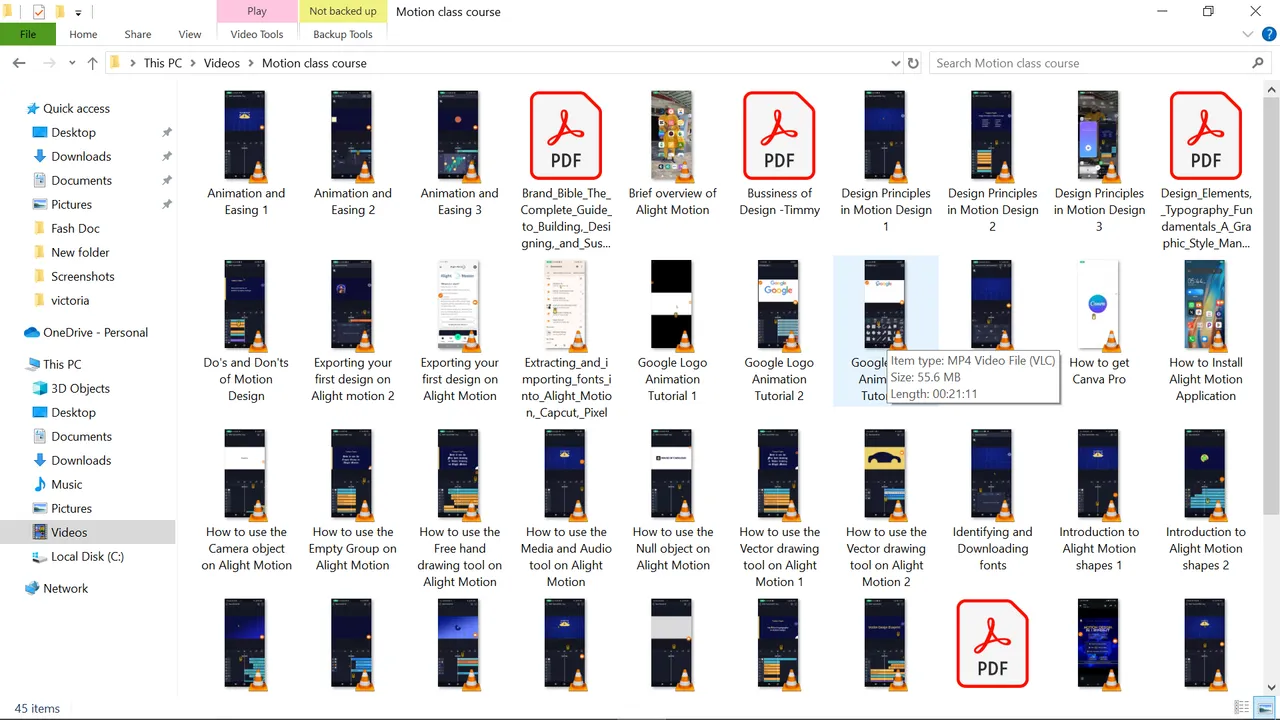Select Design Principles in Motion Design 1
Viewport: 1280px width, 720px height.
pos(886,161)
